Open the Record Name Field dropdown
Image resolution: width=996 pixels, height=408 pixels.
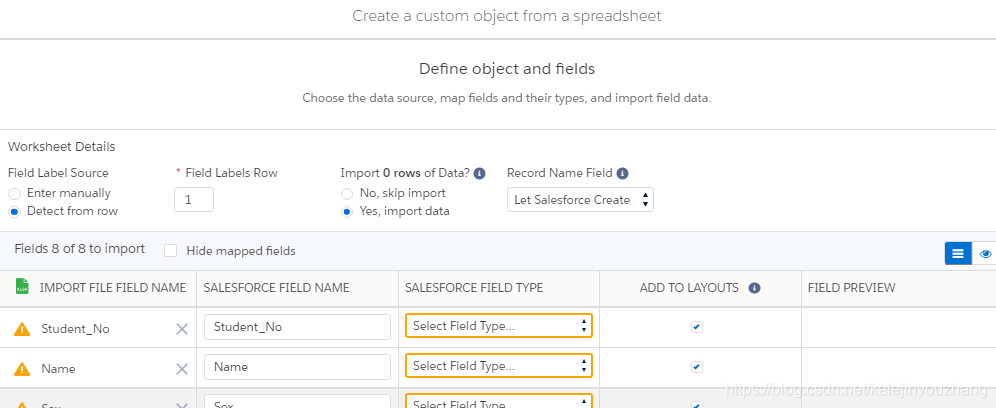coord(580,200)
